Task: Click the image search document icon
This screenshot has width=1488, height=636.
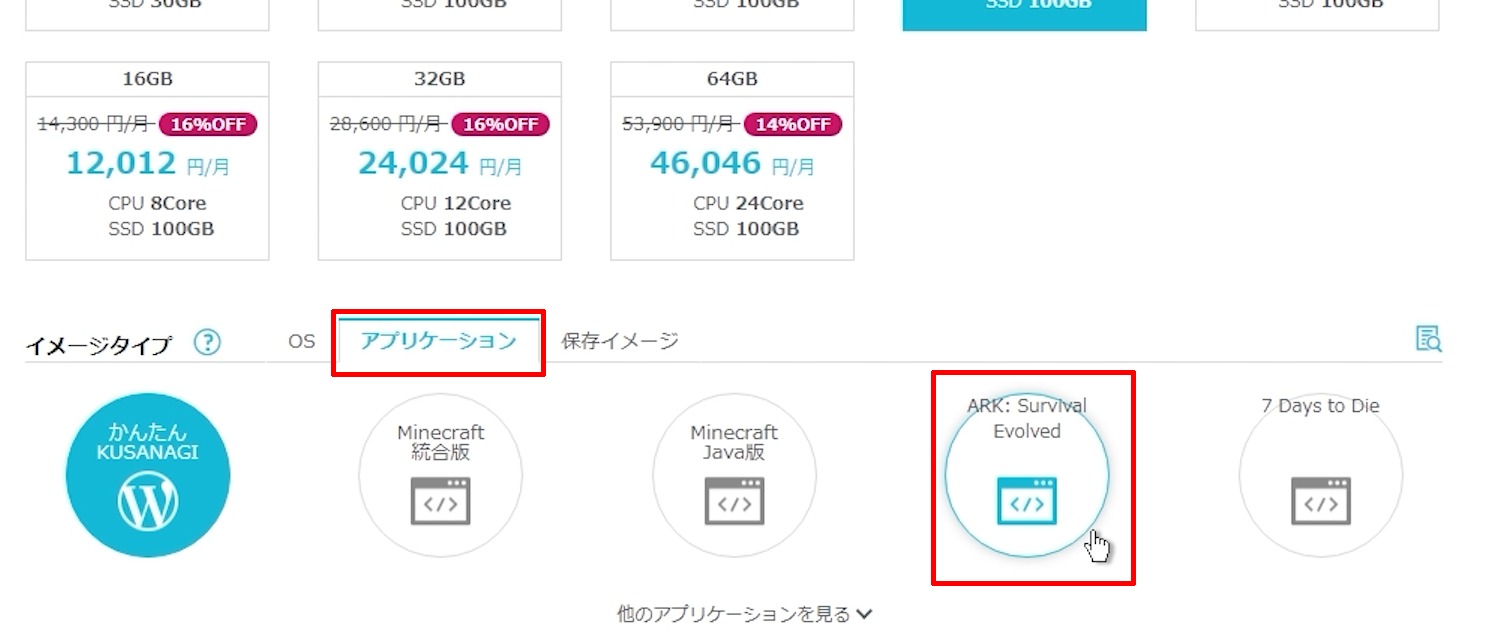Action: tap(1428, 339)
